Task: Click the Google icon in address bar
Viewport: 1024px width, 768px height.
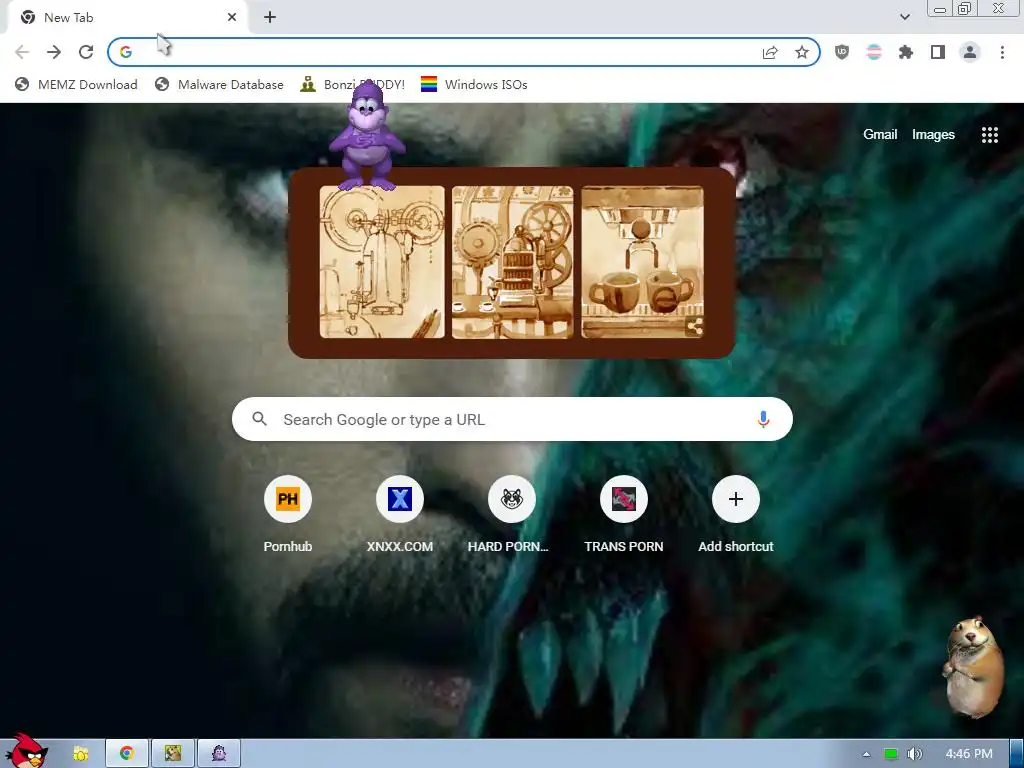Action: click(x=126, y=52)
